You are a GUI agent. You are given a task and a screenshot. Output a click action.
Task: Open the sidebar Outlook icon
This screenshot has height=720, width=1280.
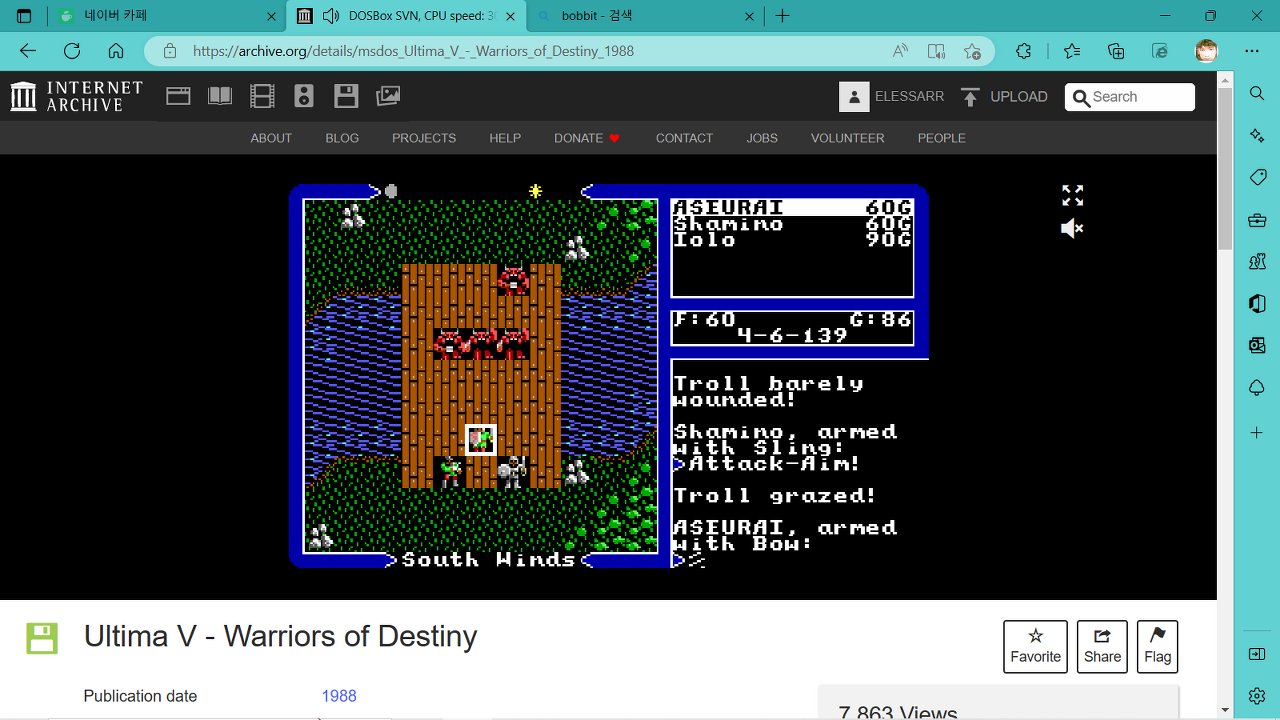1257,346
